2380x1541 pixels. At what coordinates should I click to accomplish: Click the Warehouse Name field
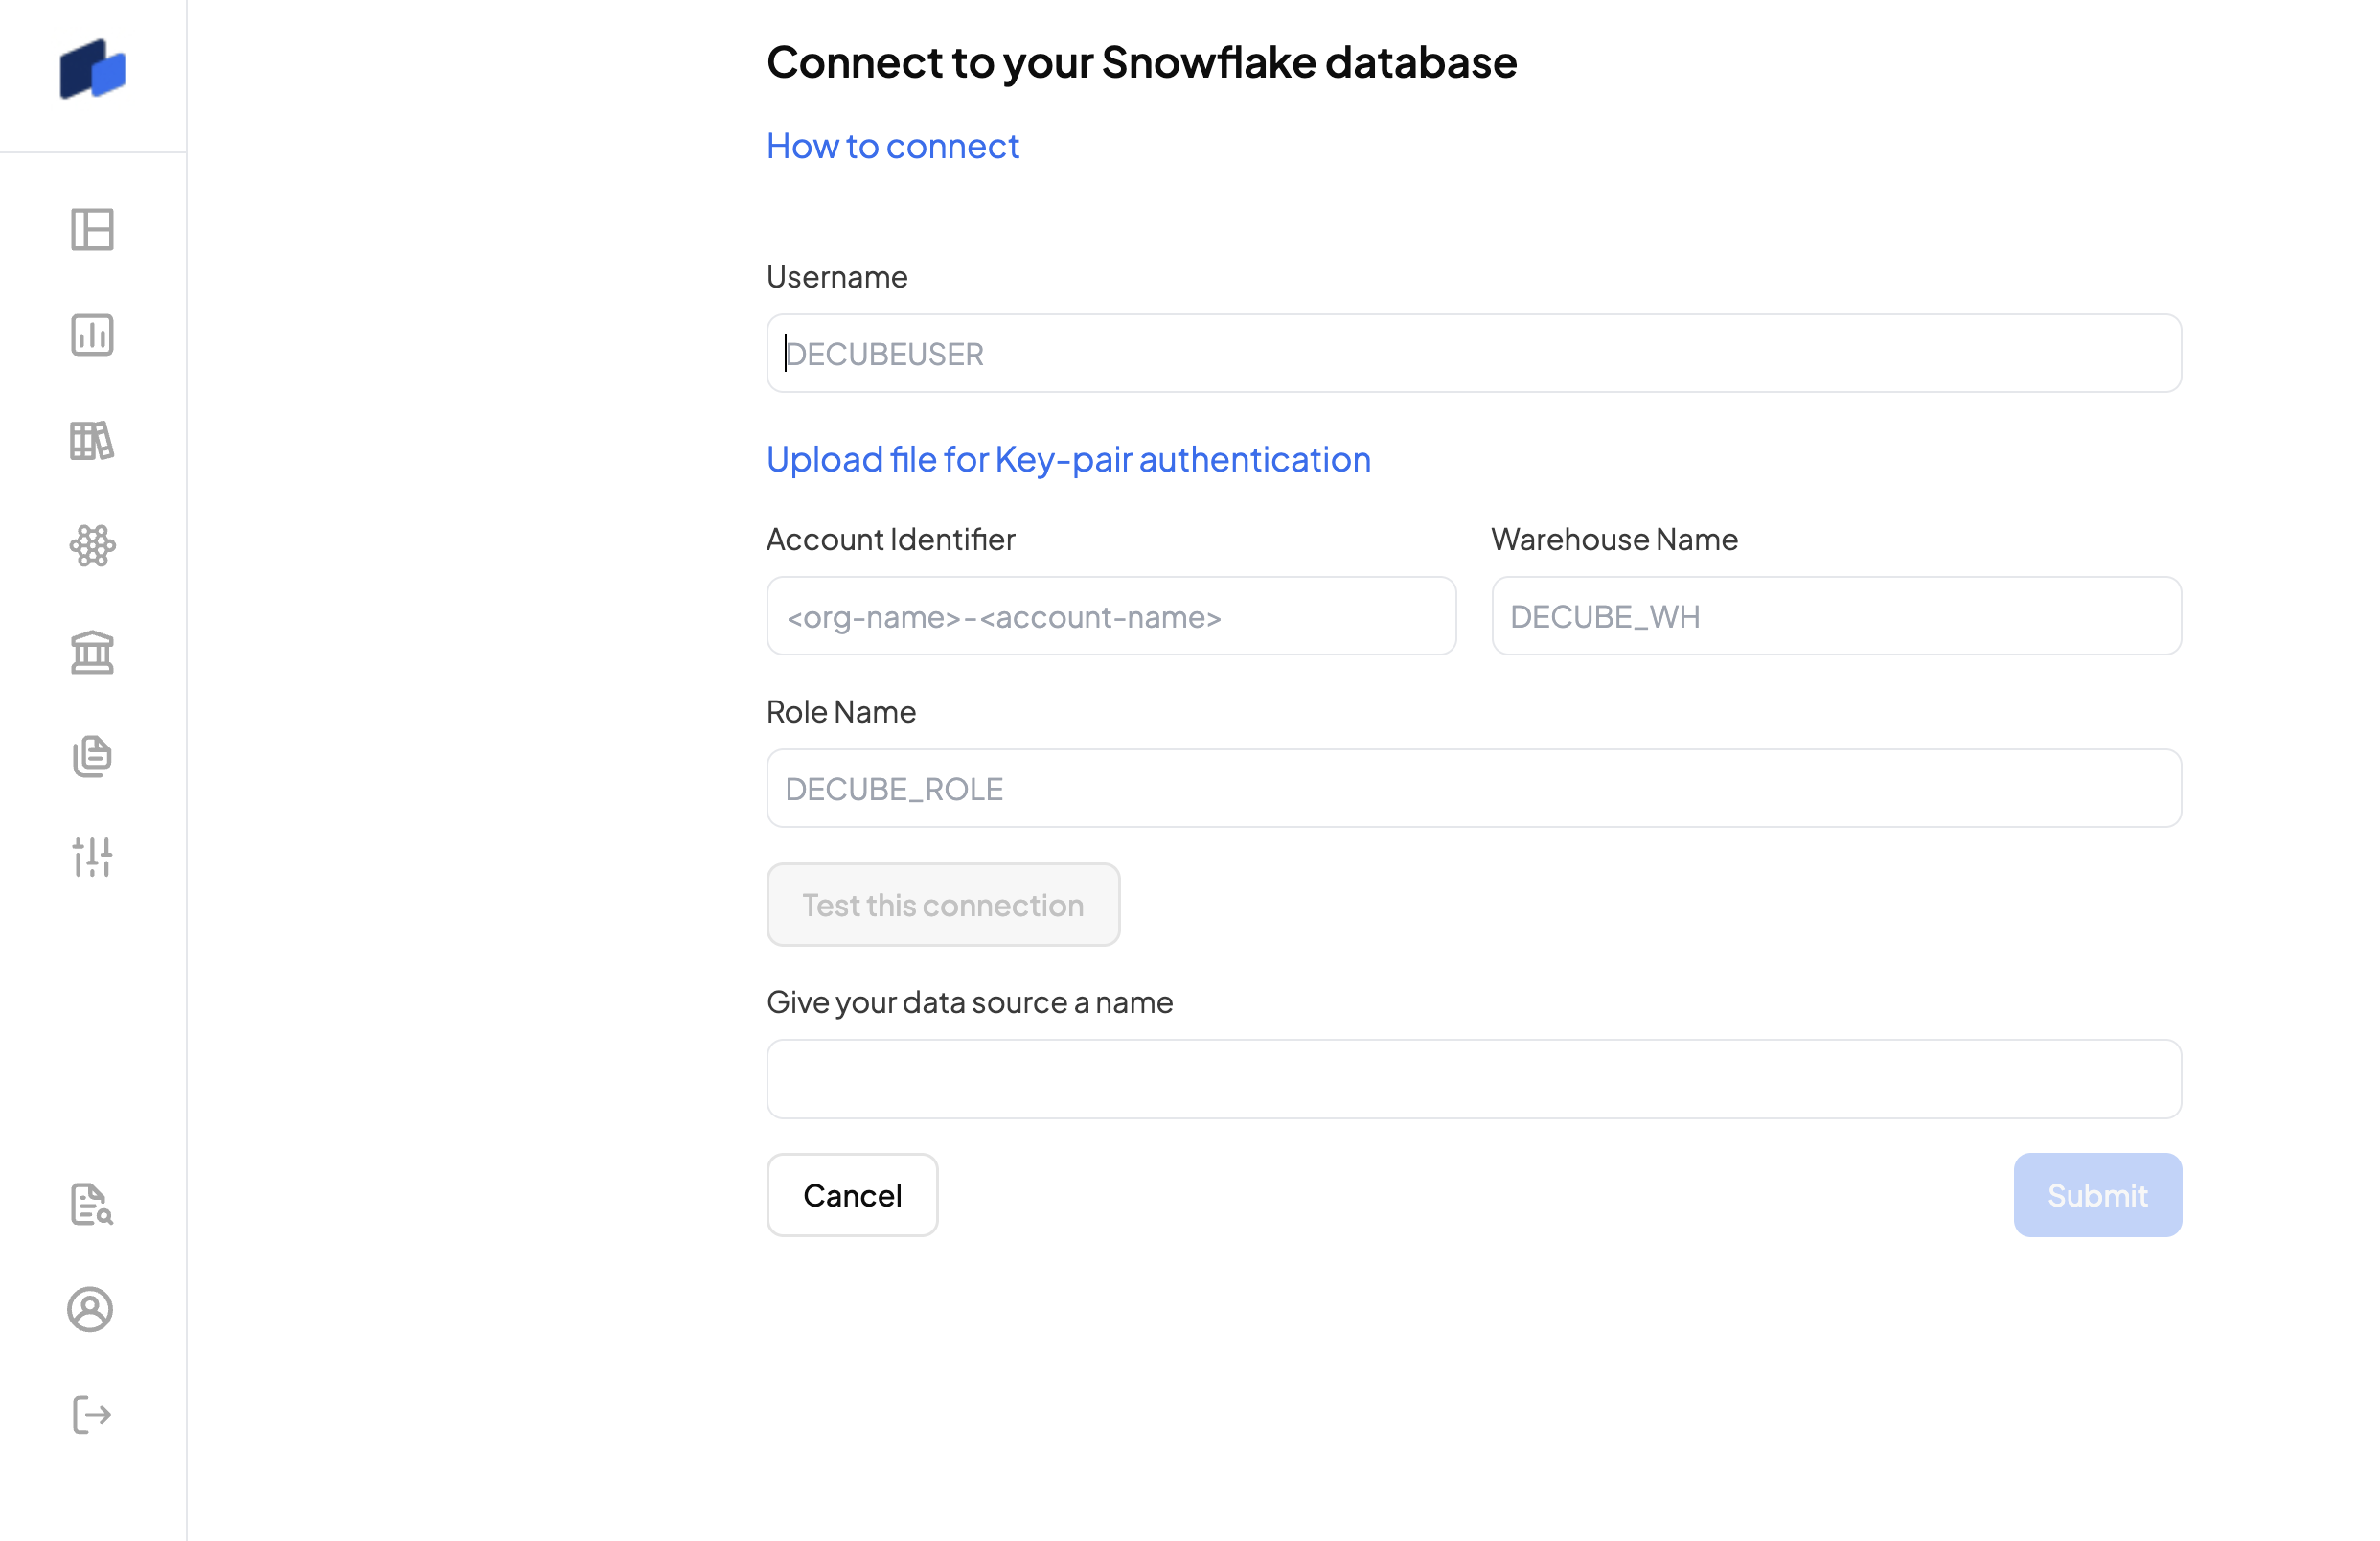[x=1835, y=616]
